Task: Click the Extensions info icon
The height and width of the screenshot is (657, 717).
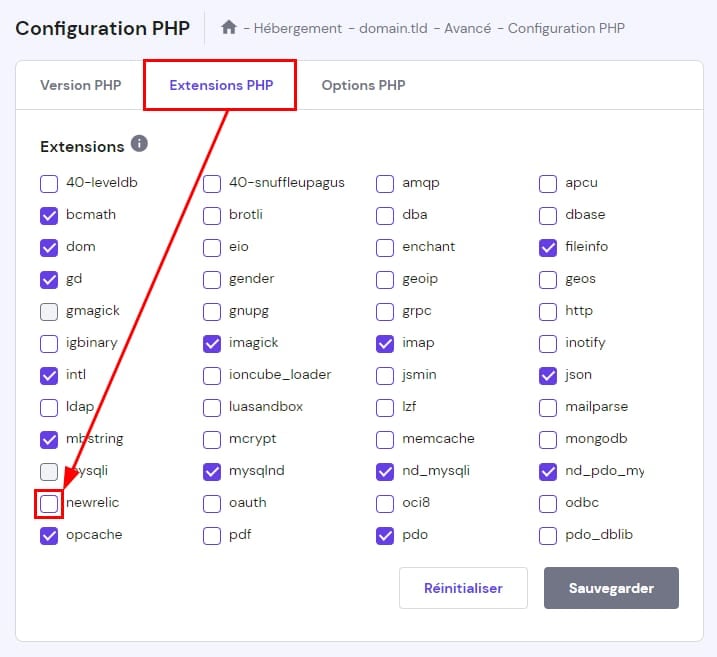Action: [139, 145]
